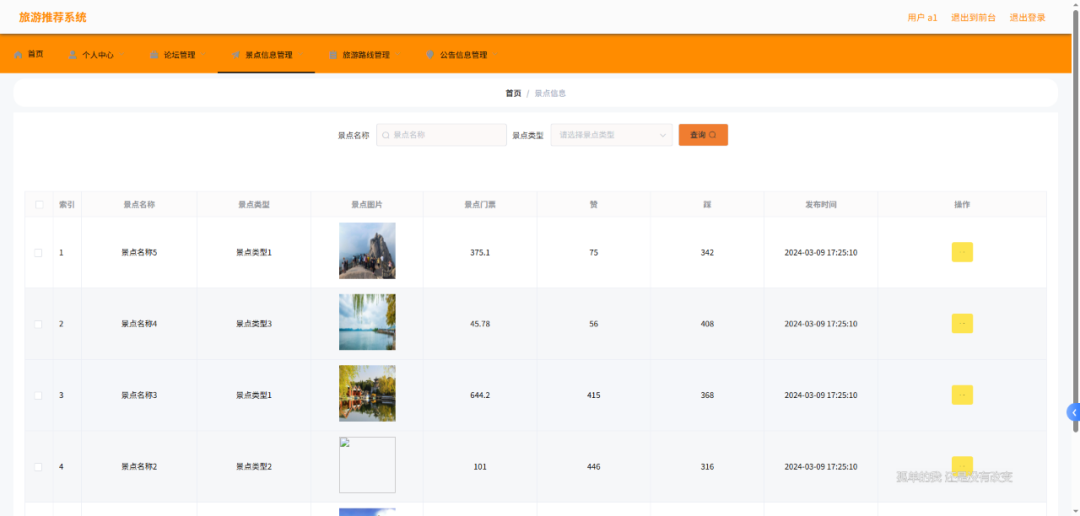Open the 个人中心 menu

click(96, 54)
